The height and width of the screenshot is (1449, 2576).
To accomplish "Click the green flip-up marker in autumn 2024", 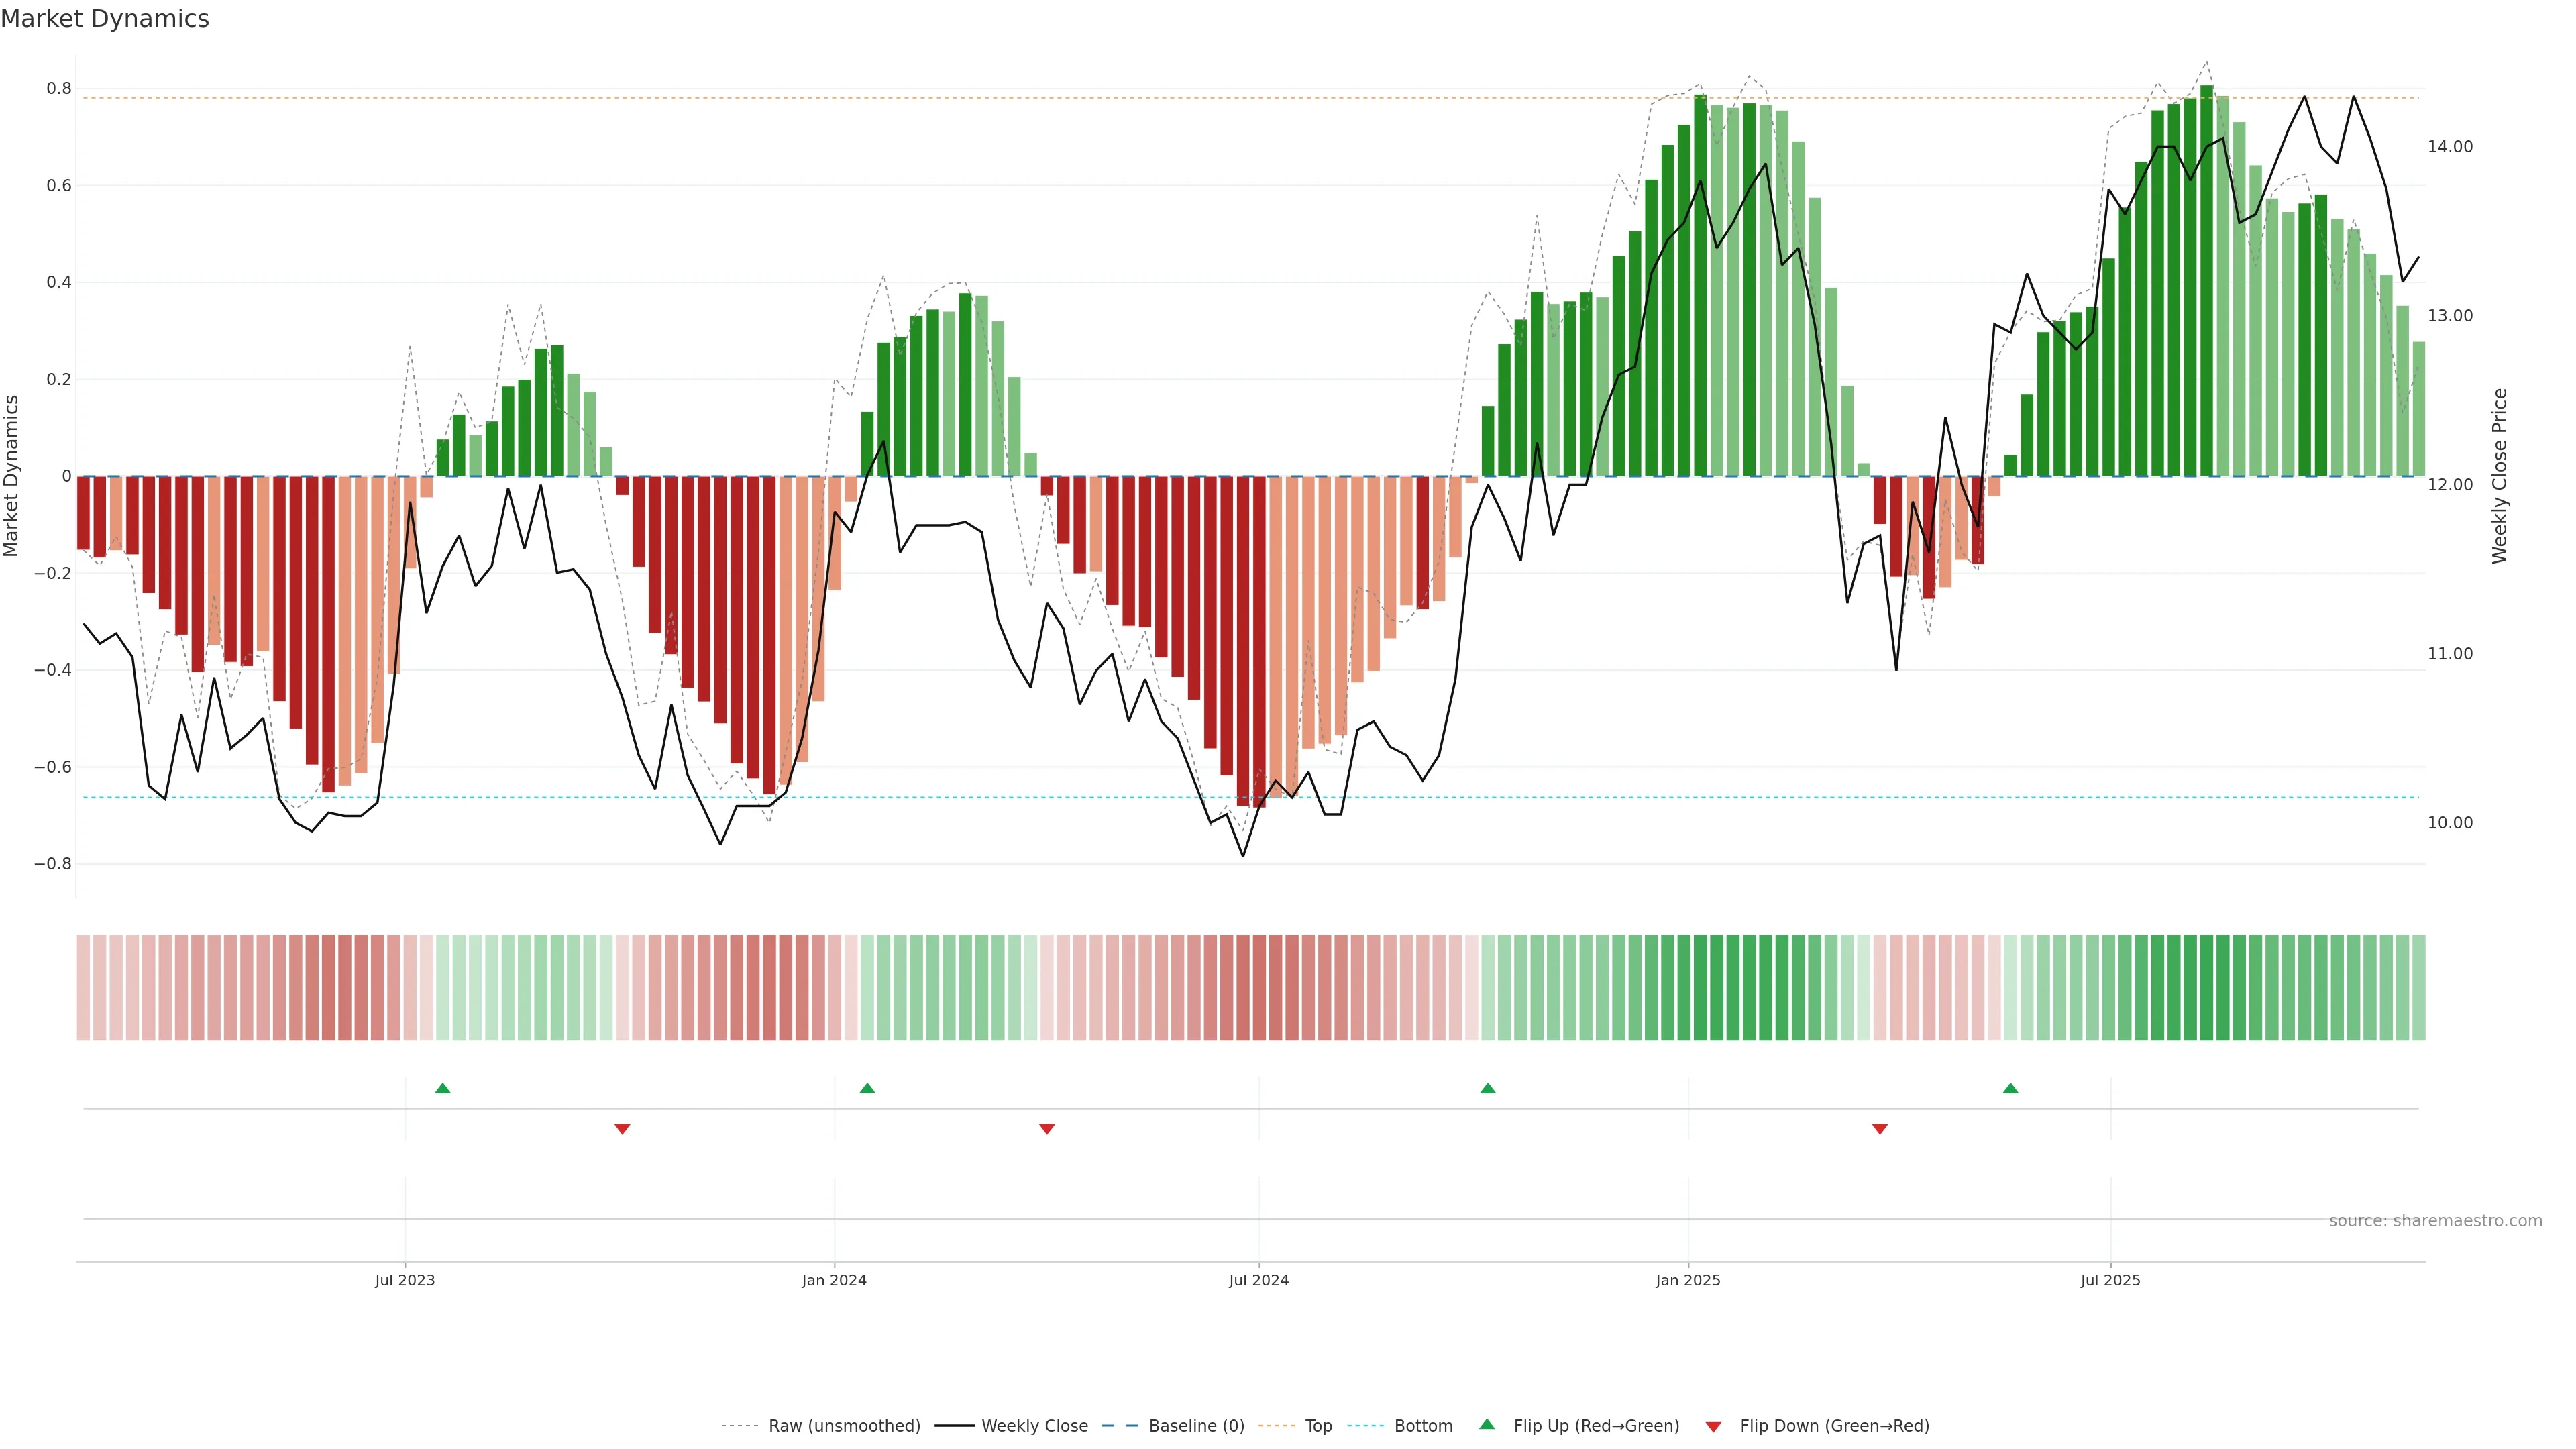I will pos(1488,1088).
